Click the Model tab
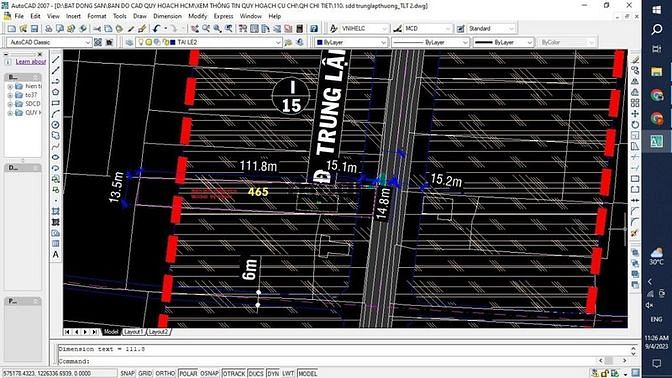Screen dimensions: 672x378 click(x=111, y=332)
